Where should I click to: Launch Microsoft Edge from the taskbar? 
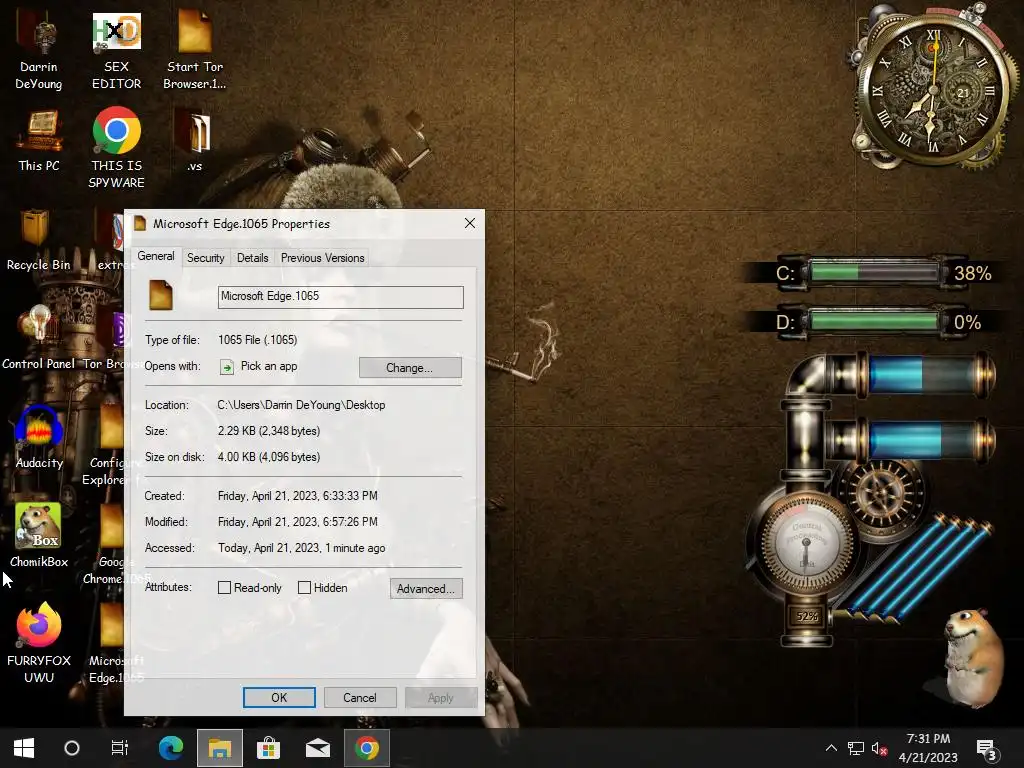[171, 748]
